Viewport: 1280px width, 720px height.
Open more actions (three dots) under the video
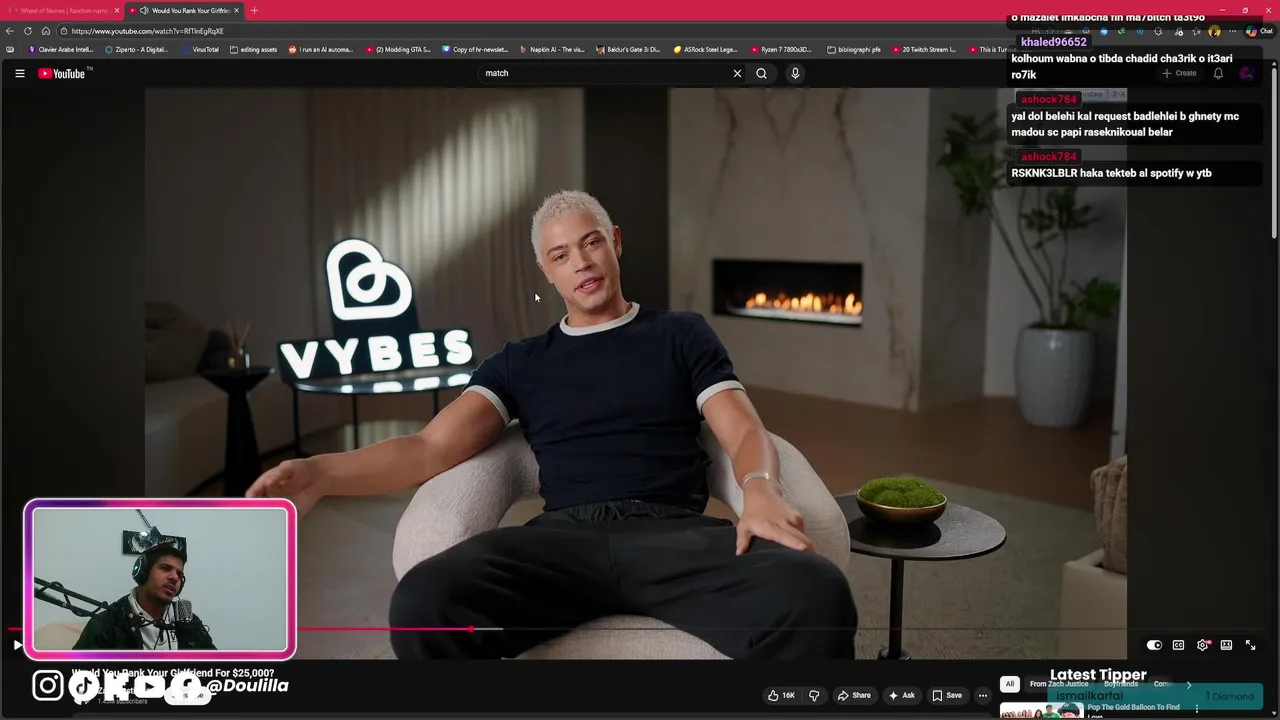point(983,695)
